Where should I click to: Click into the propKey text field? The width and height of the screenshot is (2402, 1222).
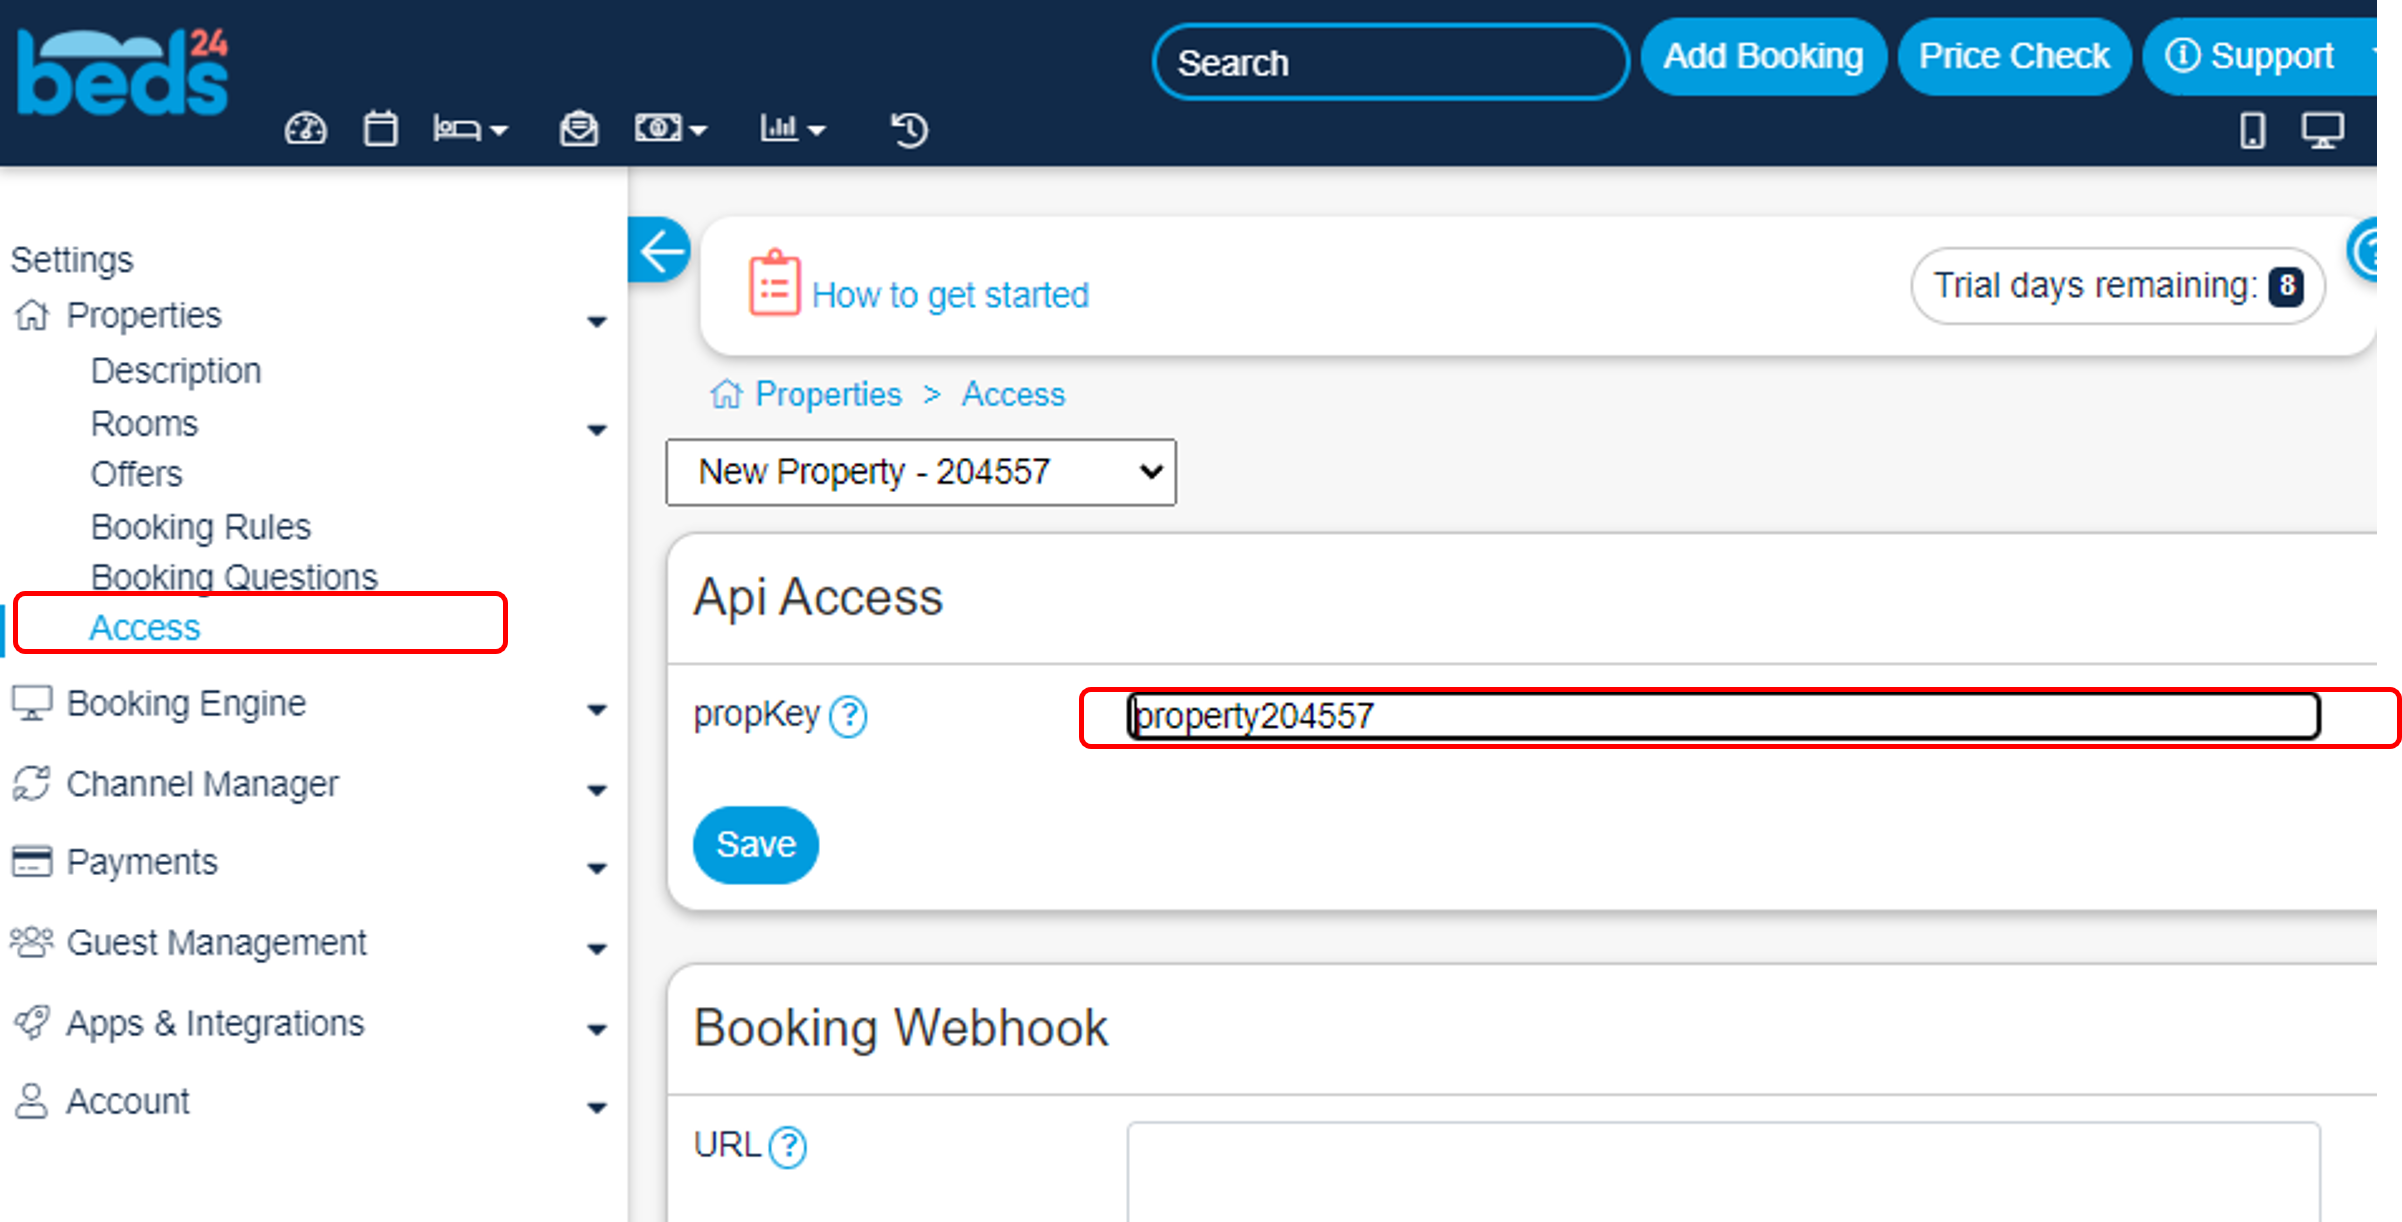click(1722, 716)
